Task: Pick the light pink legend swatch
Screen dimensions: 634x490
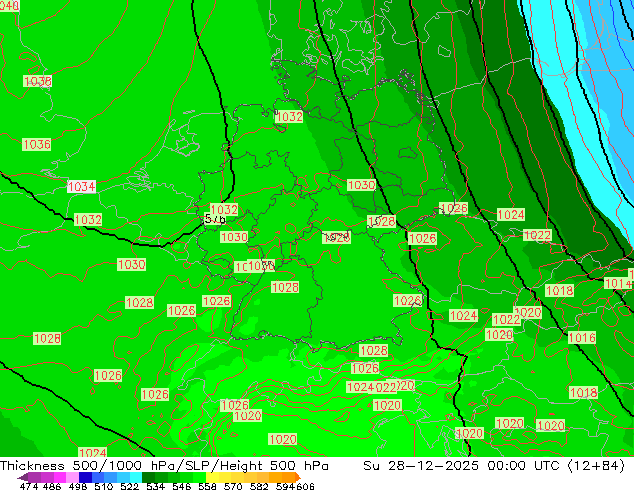Action: [x=72, y=477]
